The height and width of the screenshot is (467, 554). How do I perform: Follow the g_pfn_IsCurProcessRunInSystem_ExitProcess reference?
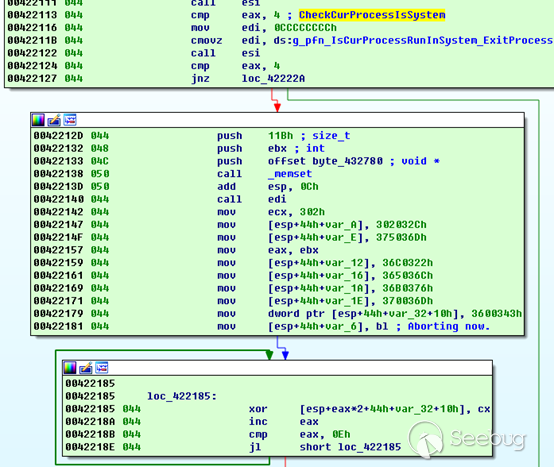[x=423, y=40]
